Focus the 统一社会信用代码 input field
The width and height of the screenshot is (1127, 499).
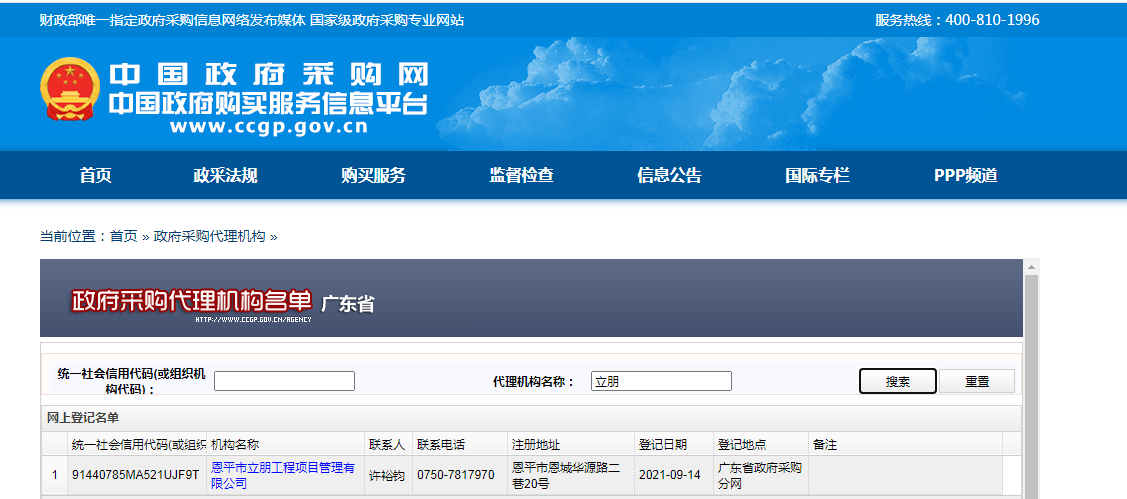point(285,381)
